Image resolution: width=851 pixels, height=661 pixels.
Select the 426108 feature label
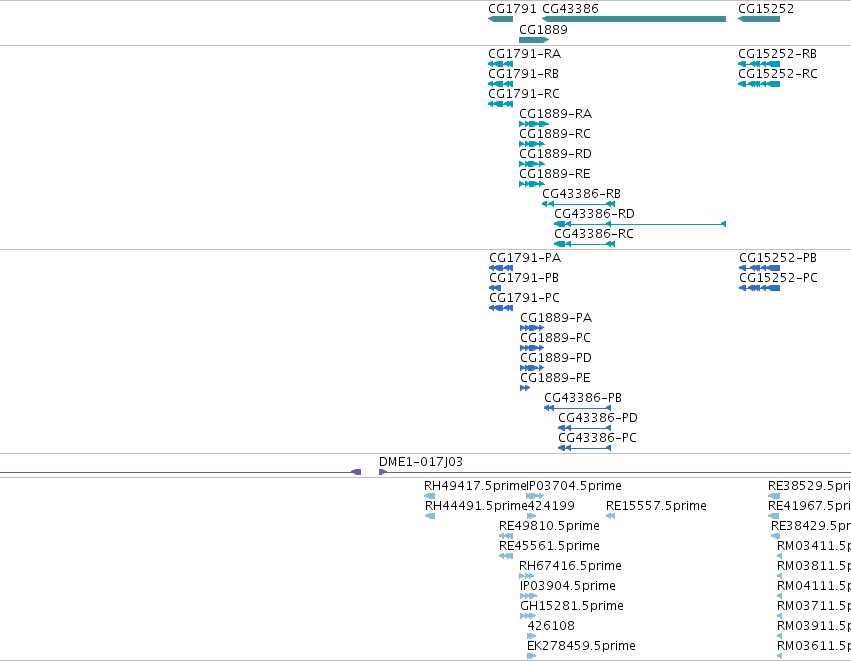(551, 627)
